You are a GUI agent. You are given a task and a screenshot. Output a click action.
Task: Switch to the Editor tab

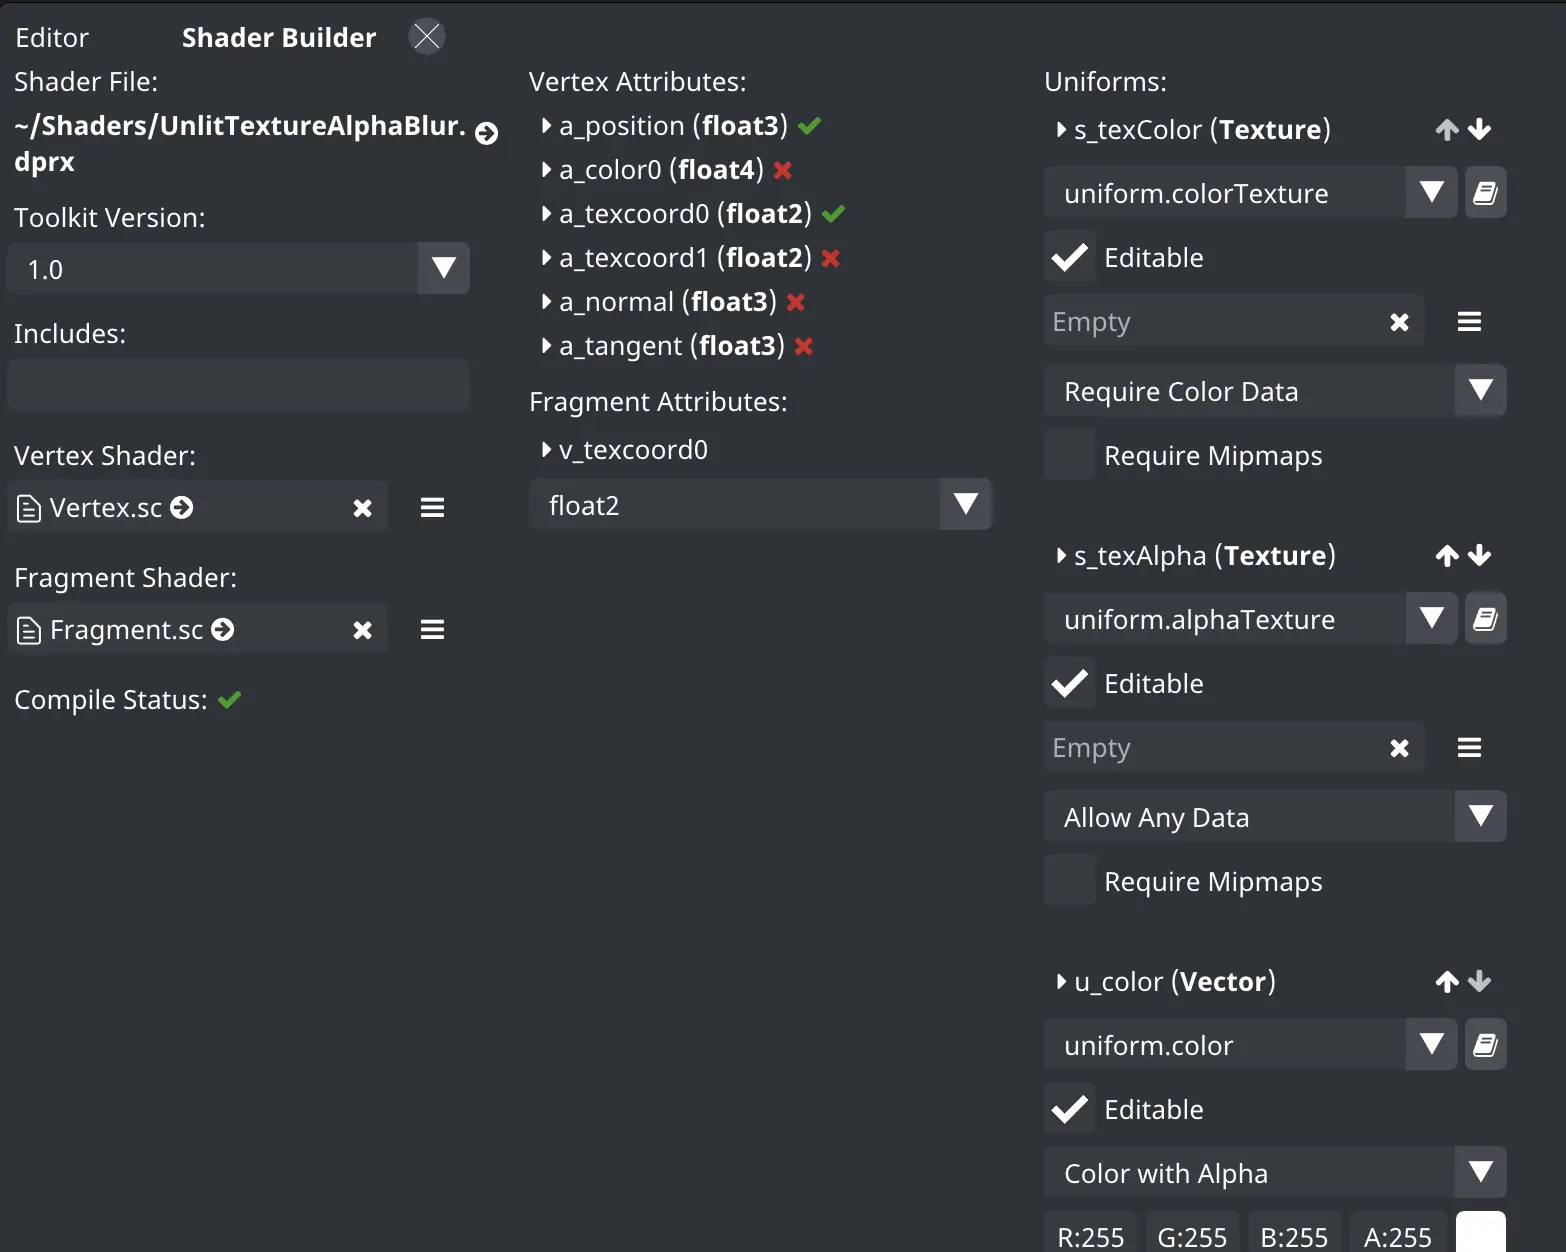[52, 38]
